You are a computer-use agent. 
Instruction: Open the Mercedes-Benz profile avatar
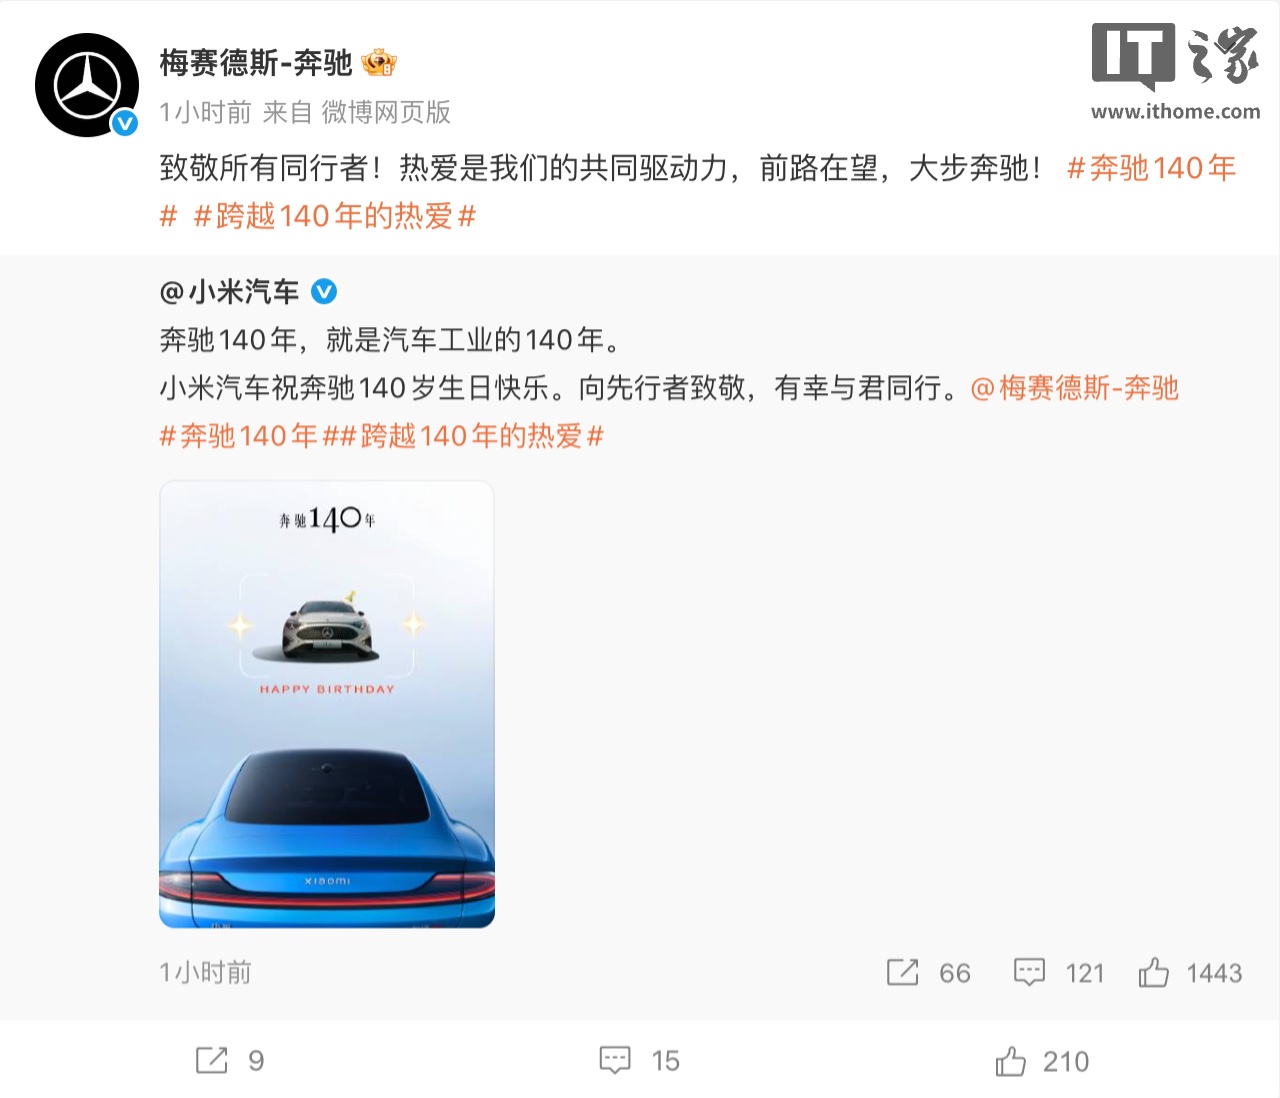coord(87,85)
